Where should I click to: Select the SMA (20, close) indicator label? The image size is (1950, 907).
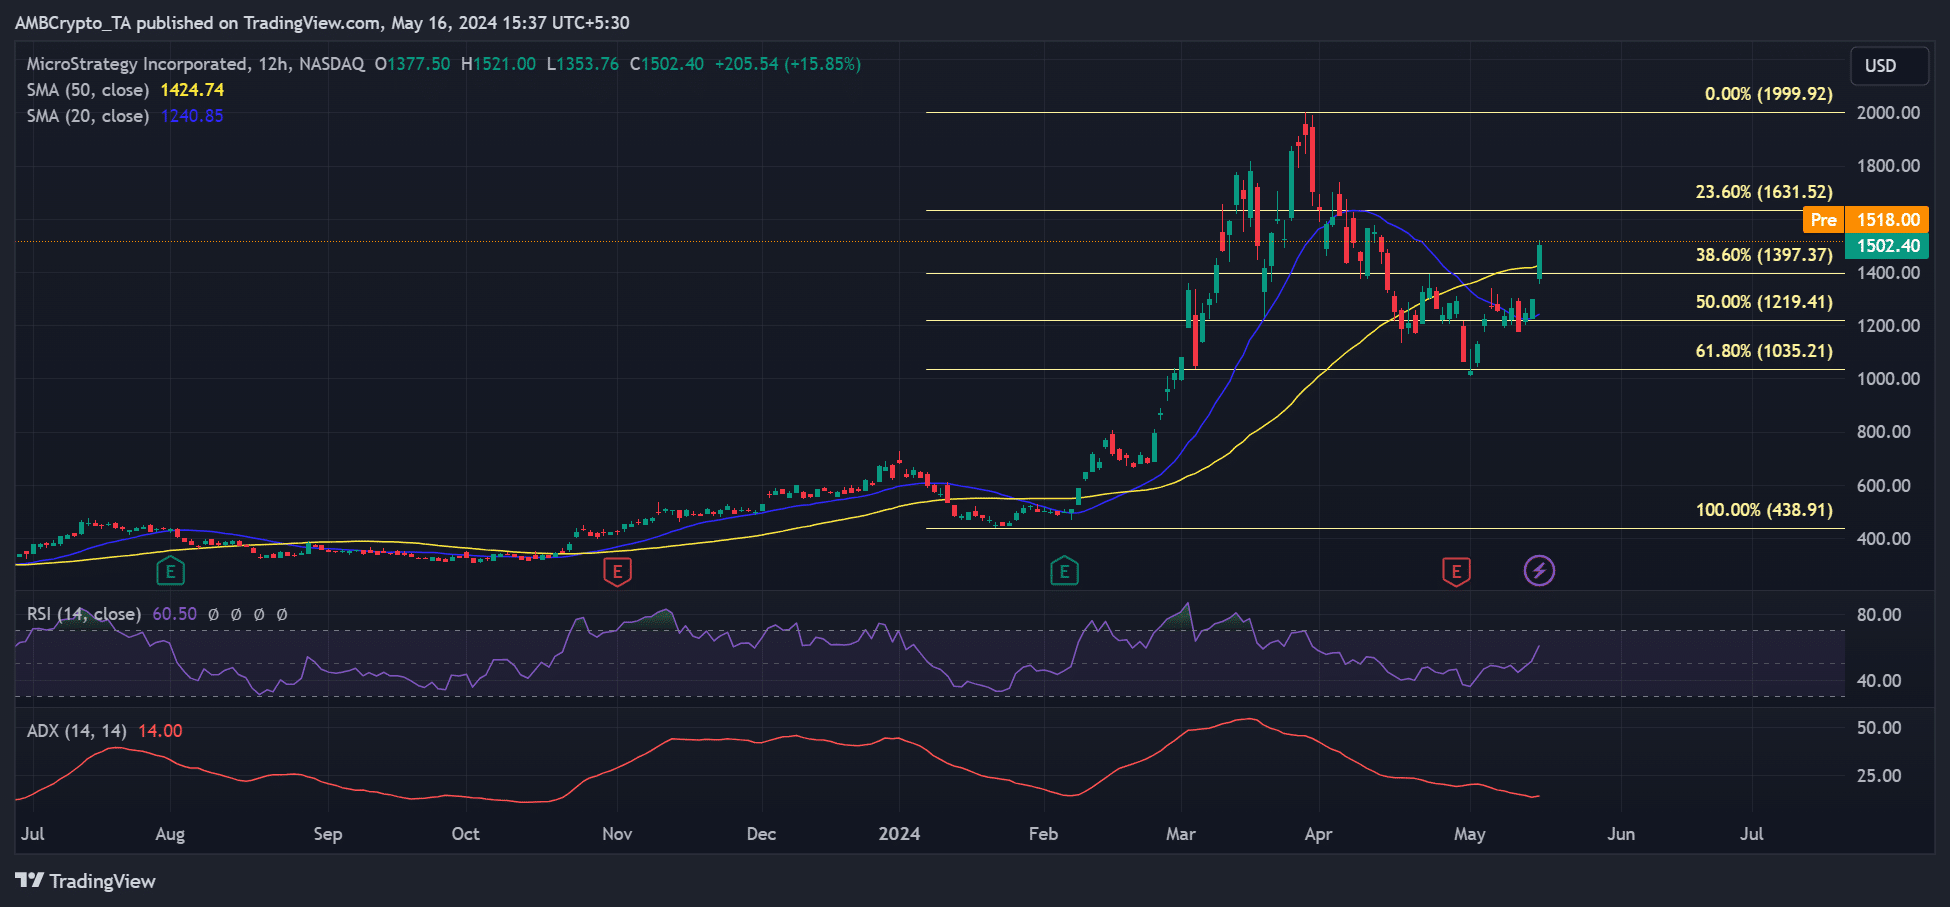[x=88, y=116]
